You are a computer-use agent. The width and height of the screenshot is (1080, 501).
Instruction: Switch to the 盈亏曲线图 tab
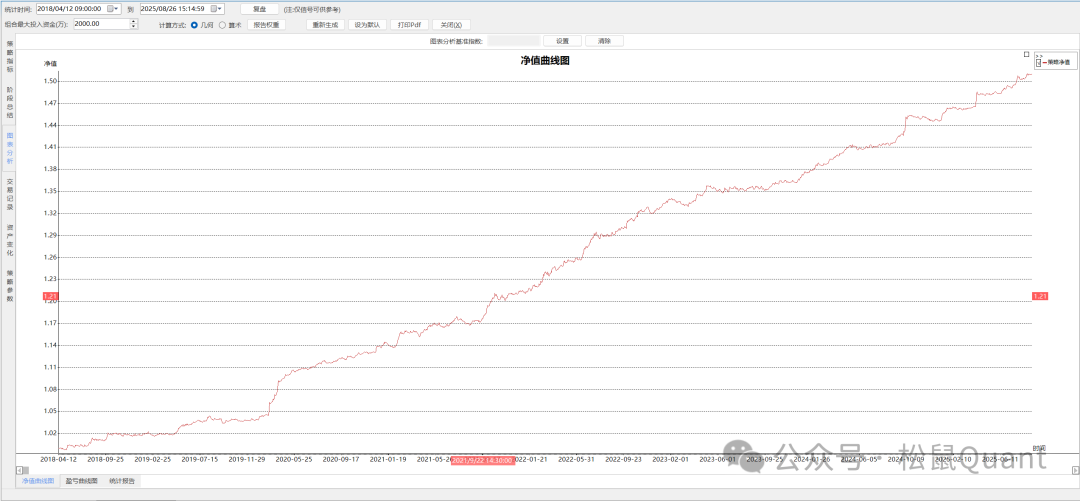point(81,481)
